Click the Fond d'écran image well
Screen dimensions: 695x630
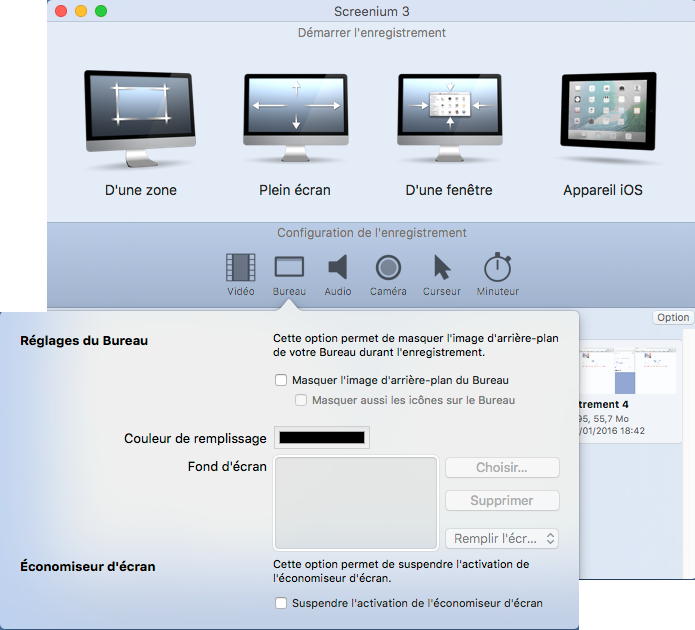[356, 503]
